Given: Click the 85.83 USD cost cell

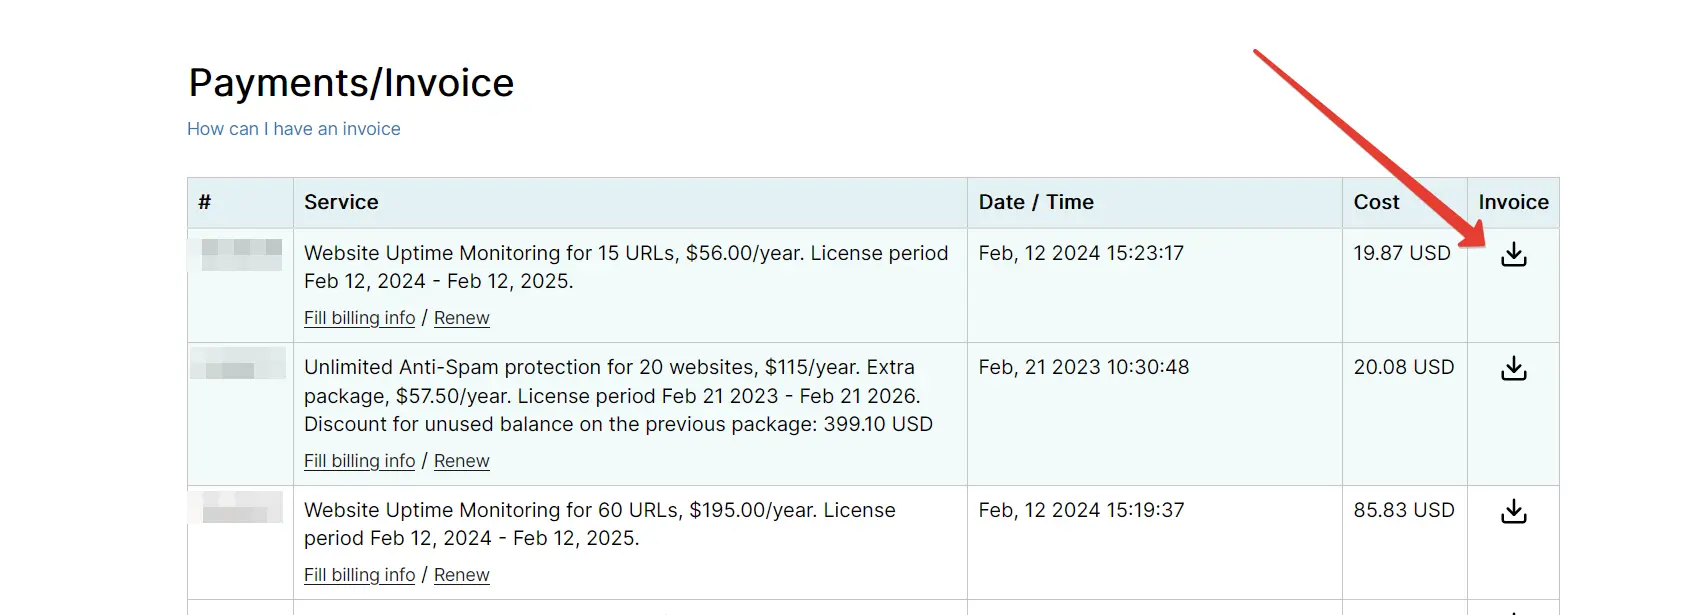Looking at the screenshot, I should tap(1403, 510).
